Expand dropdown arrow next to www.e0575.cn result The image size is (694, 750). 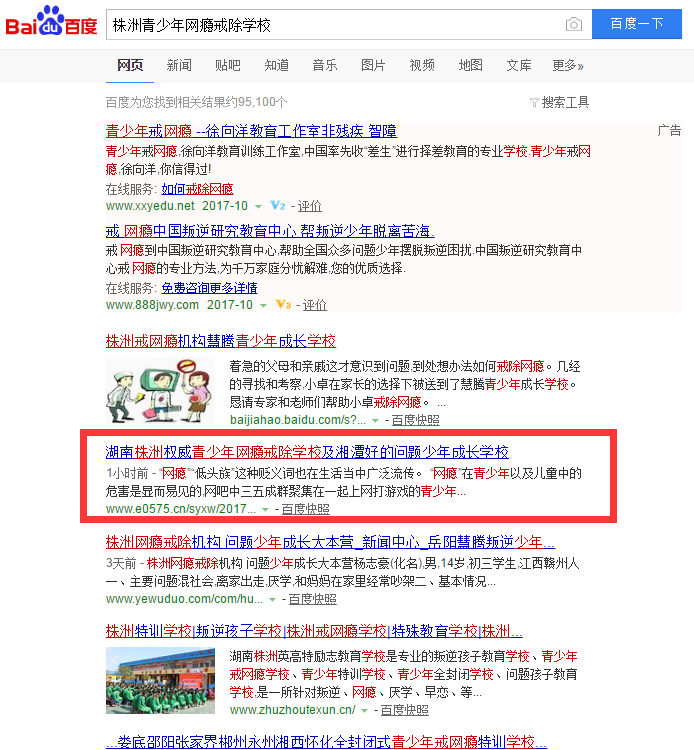coord(265,510)
